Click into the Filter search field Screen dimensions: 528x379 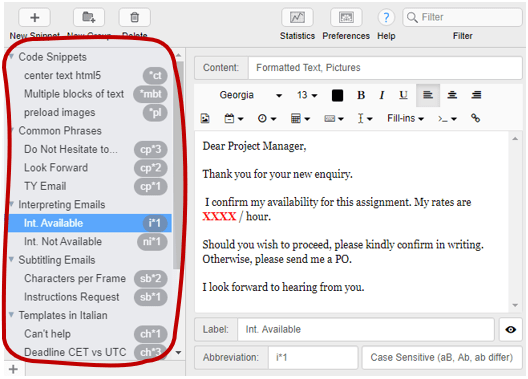462,17
